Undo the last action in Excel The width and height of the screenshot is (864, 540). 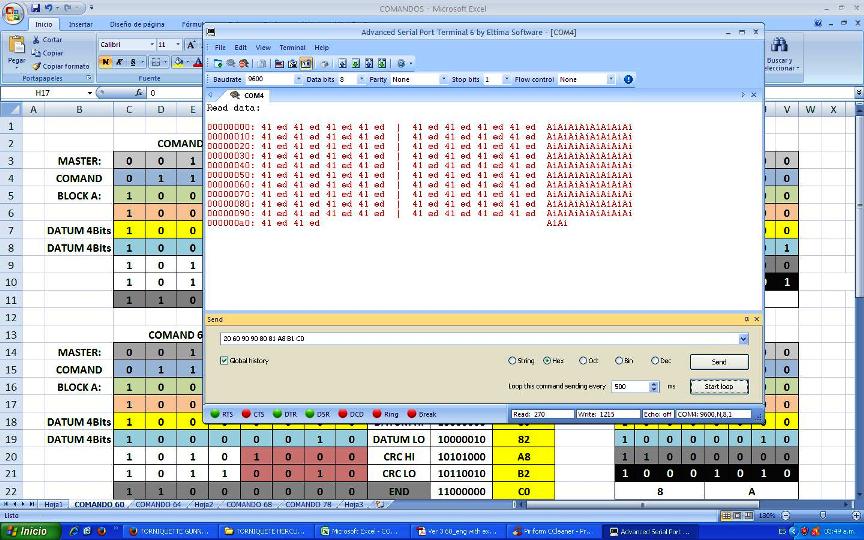(x=48, y=8)
